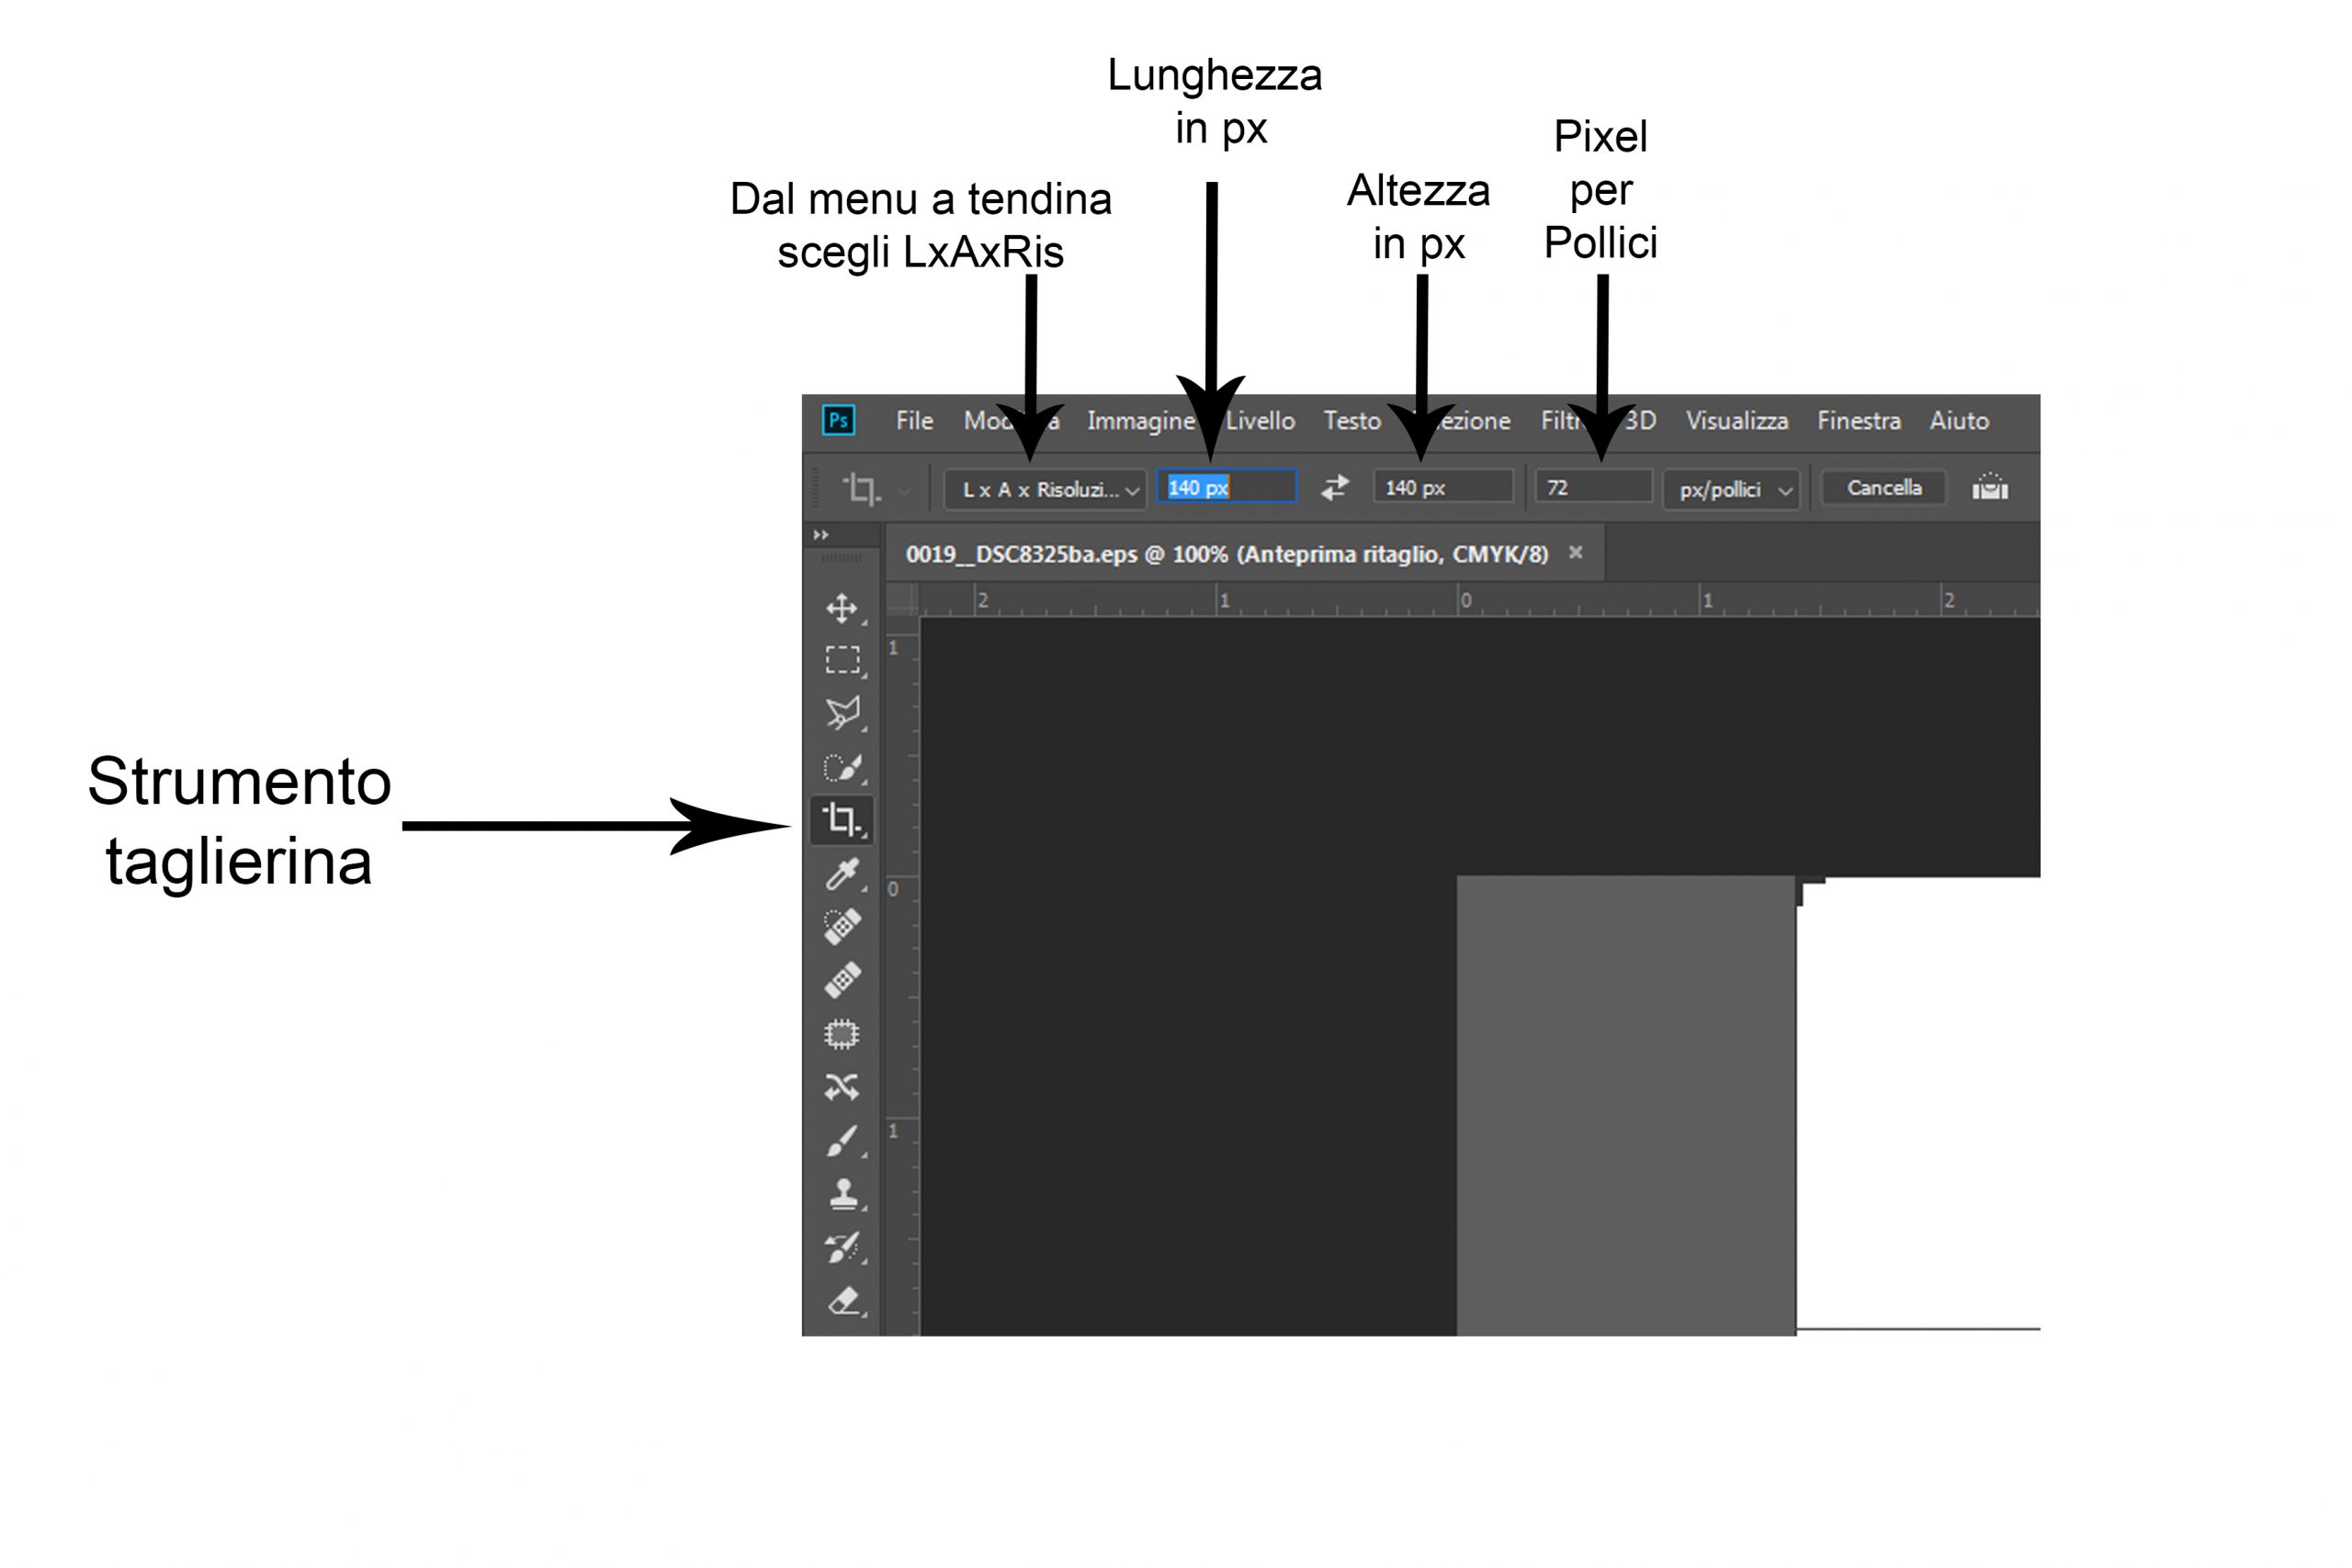Select the Move tool
Viewport: 2352px width, 1568px height.
click(842, 608)
